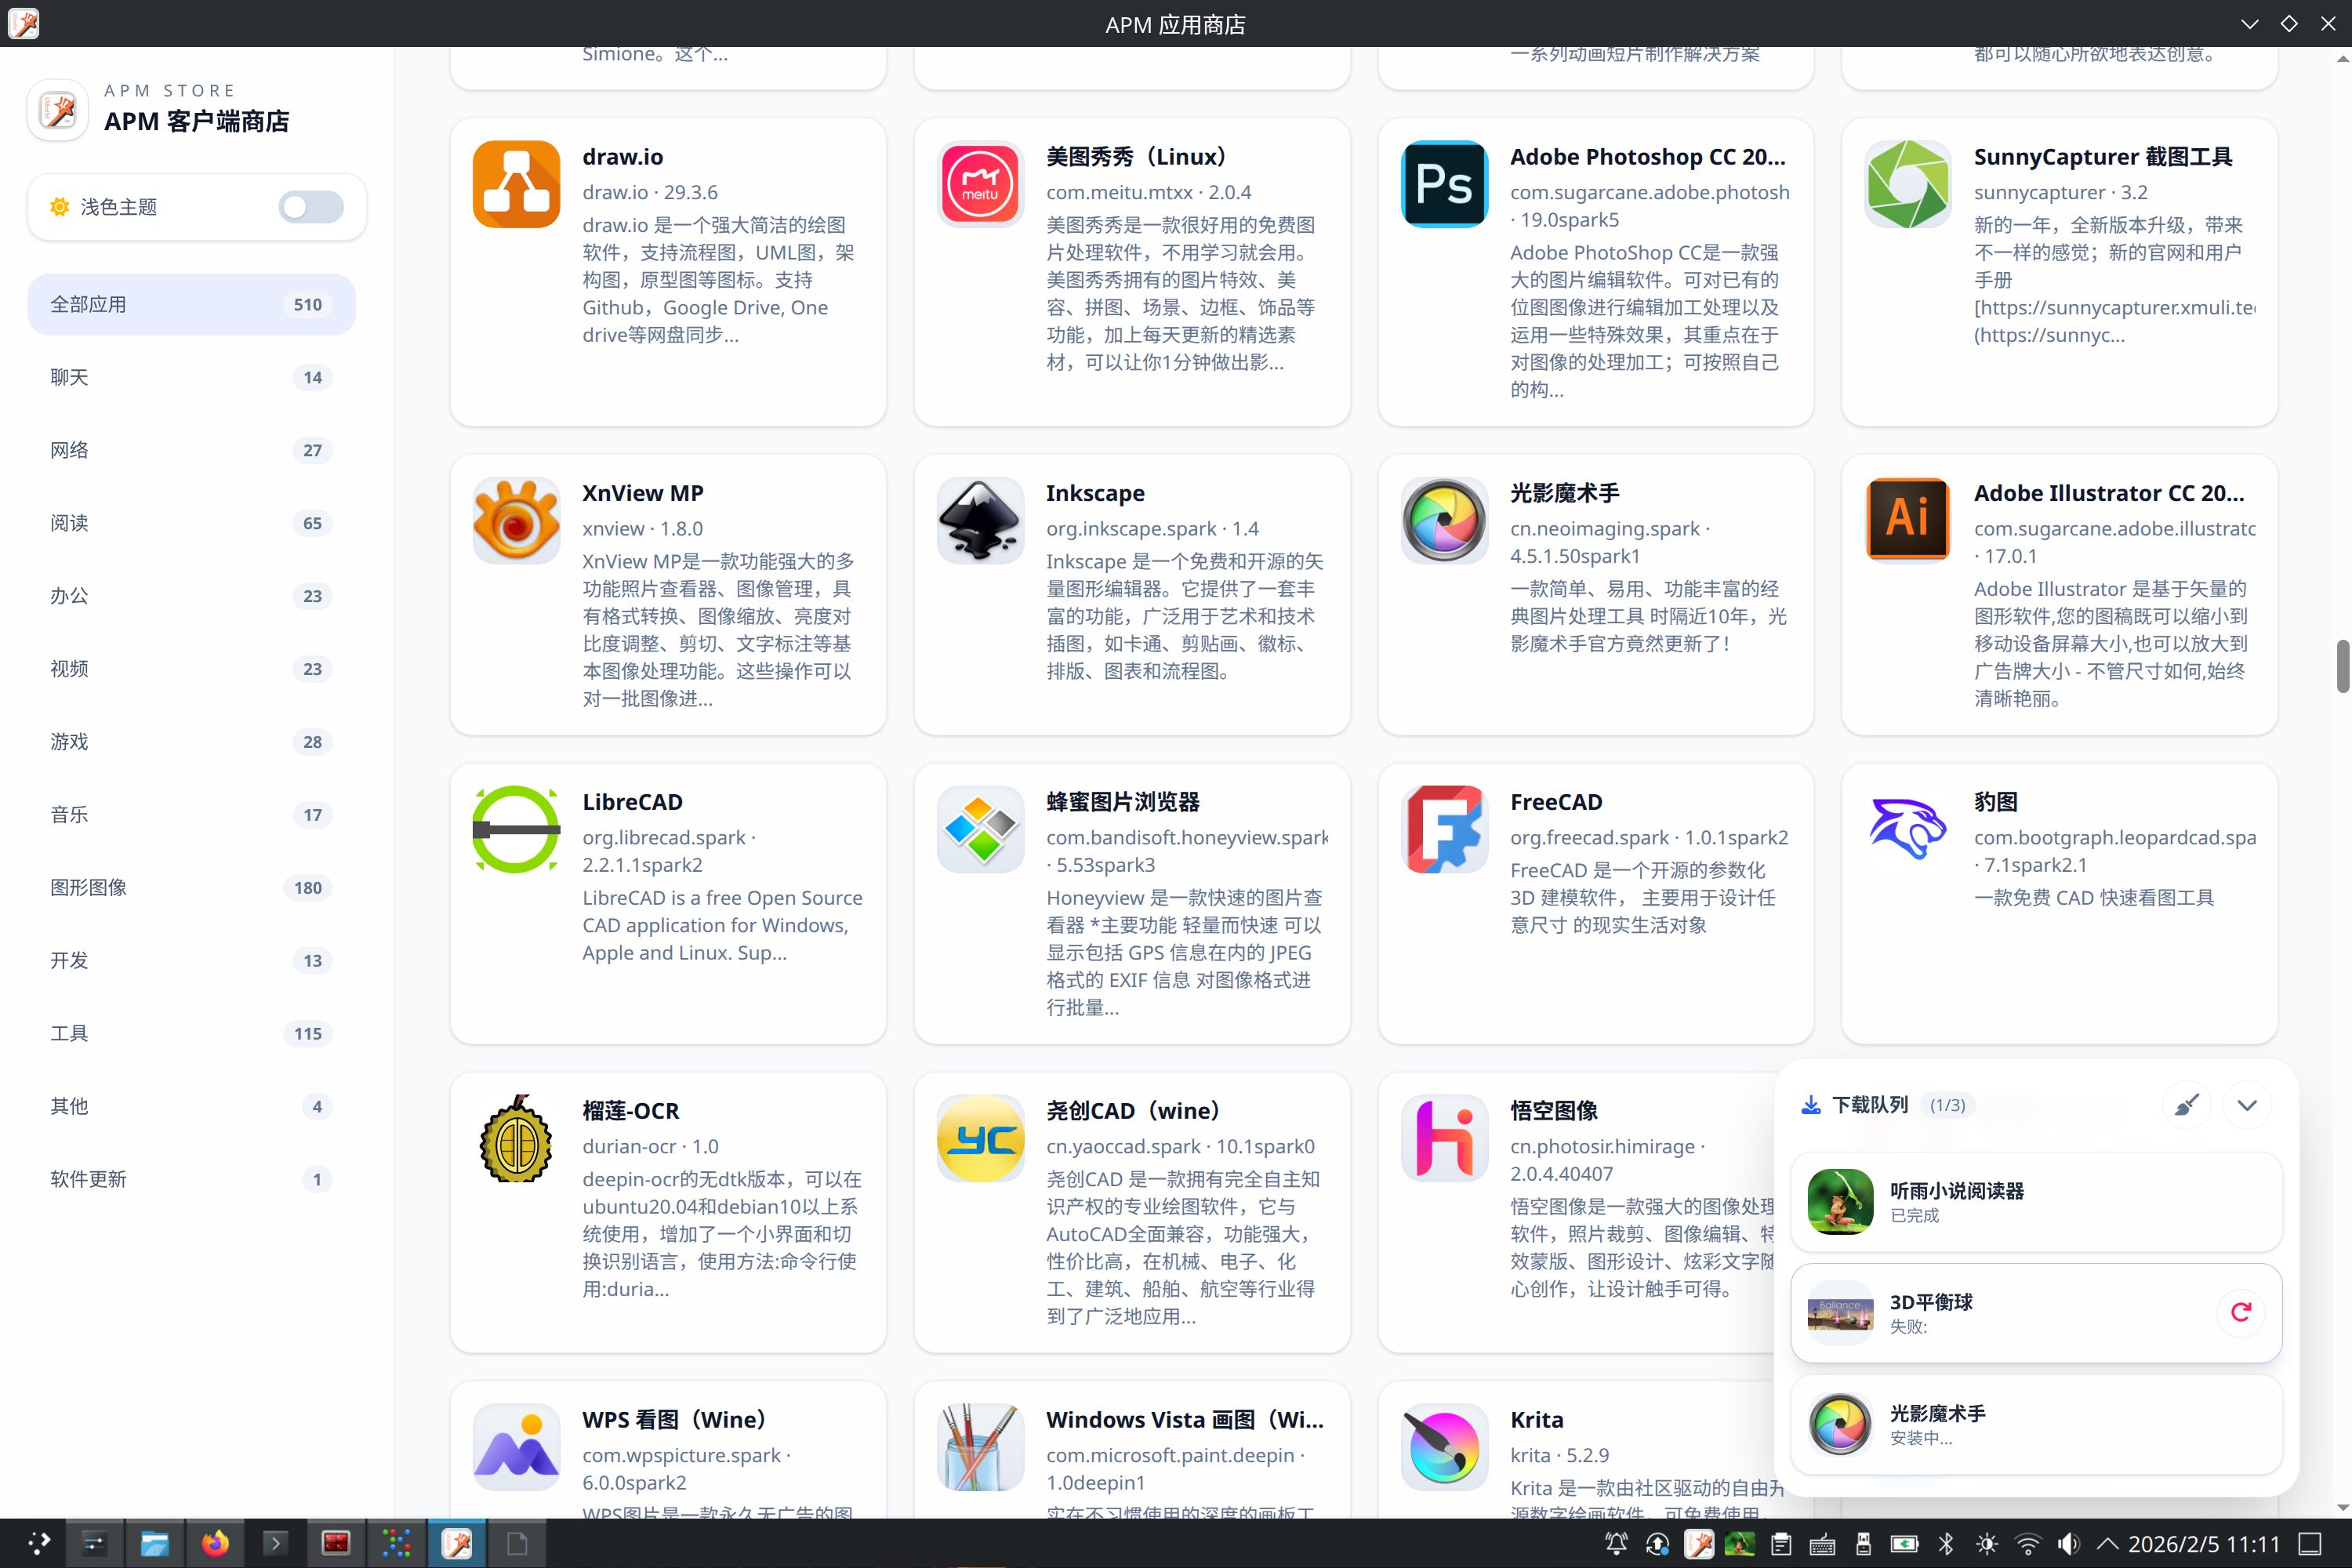Toggle the 浅色主题 theme switch

[310, 207]
